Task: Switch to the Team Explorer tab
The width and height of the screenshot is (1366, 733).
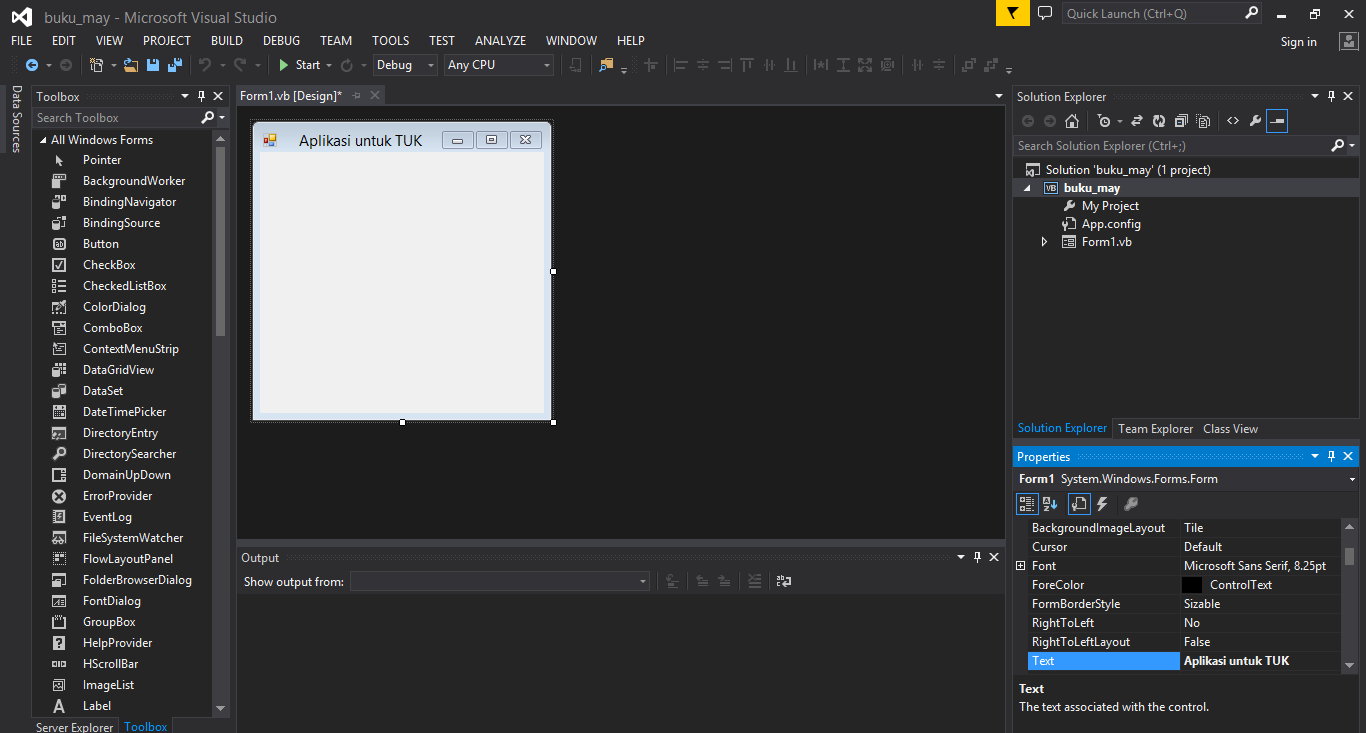Action: point(1155,429)
